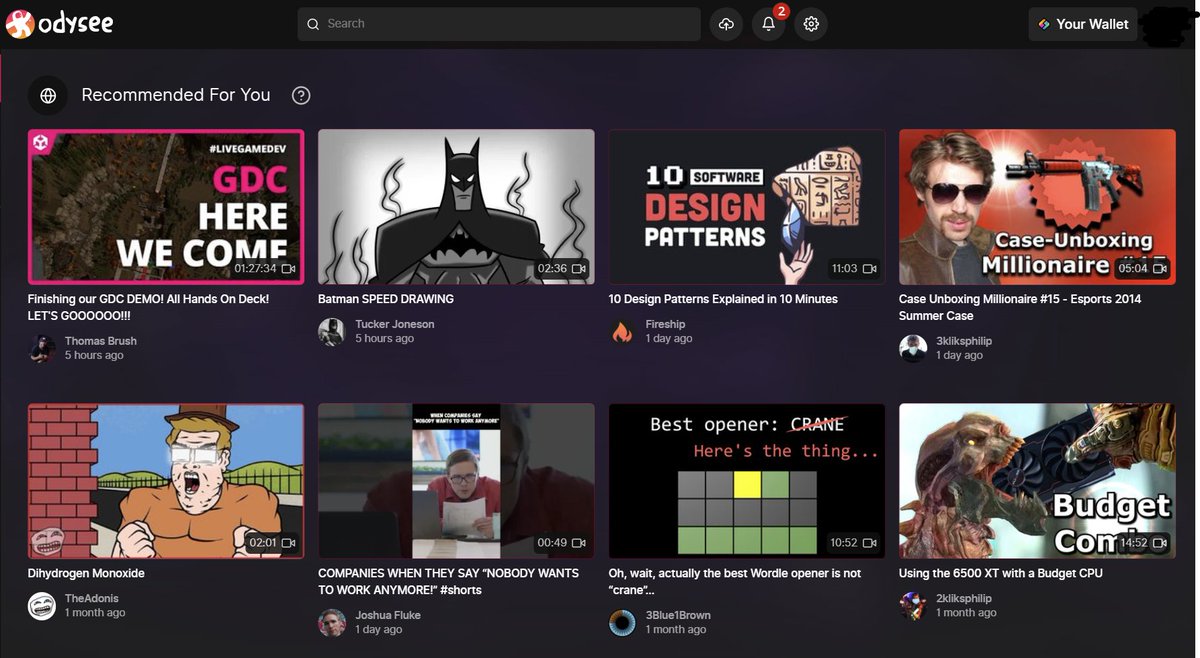Open the Budget CPU video thumbnail
This screenshot has width=1200, height=658.
pyautogui.click(x=1037, y=481)
